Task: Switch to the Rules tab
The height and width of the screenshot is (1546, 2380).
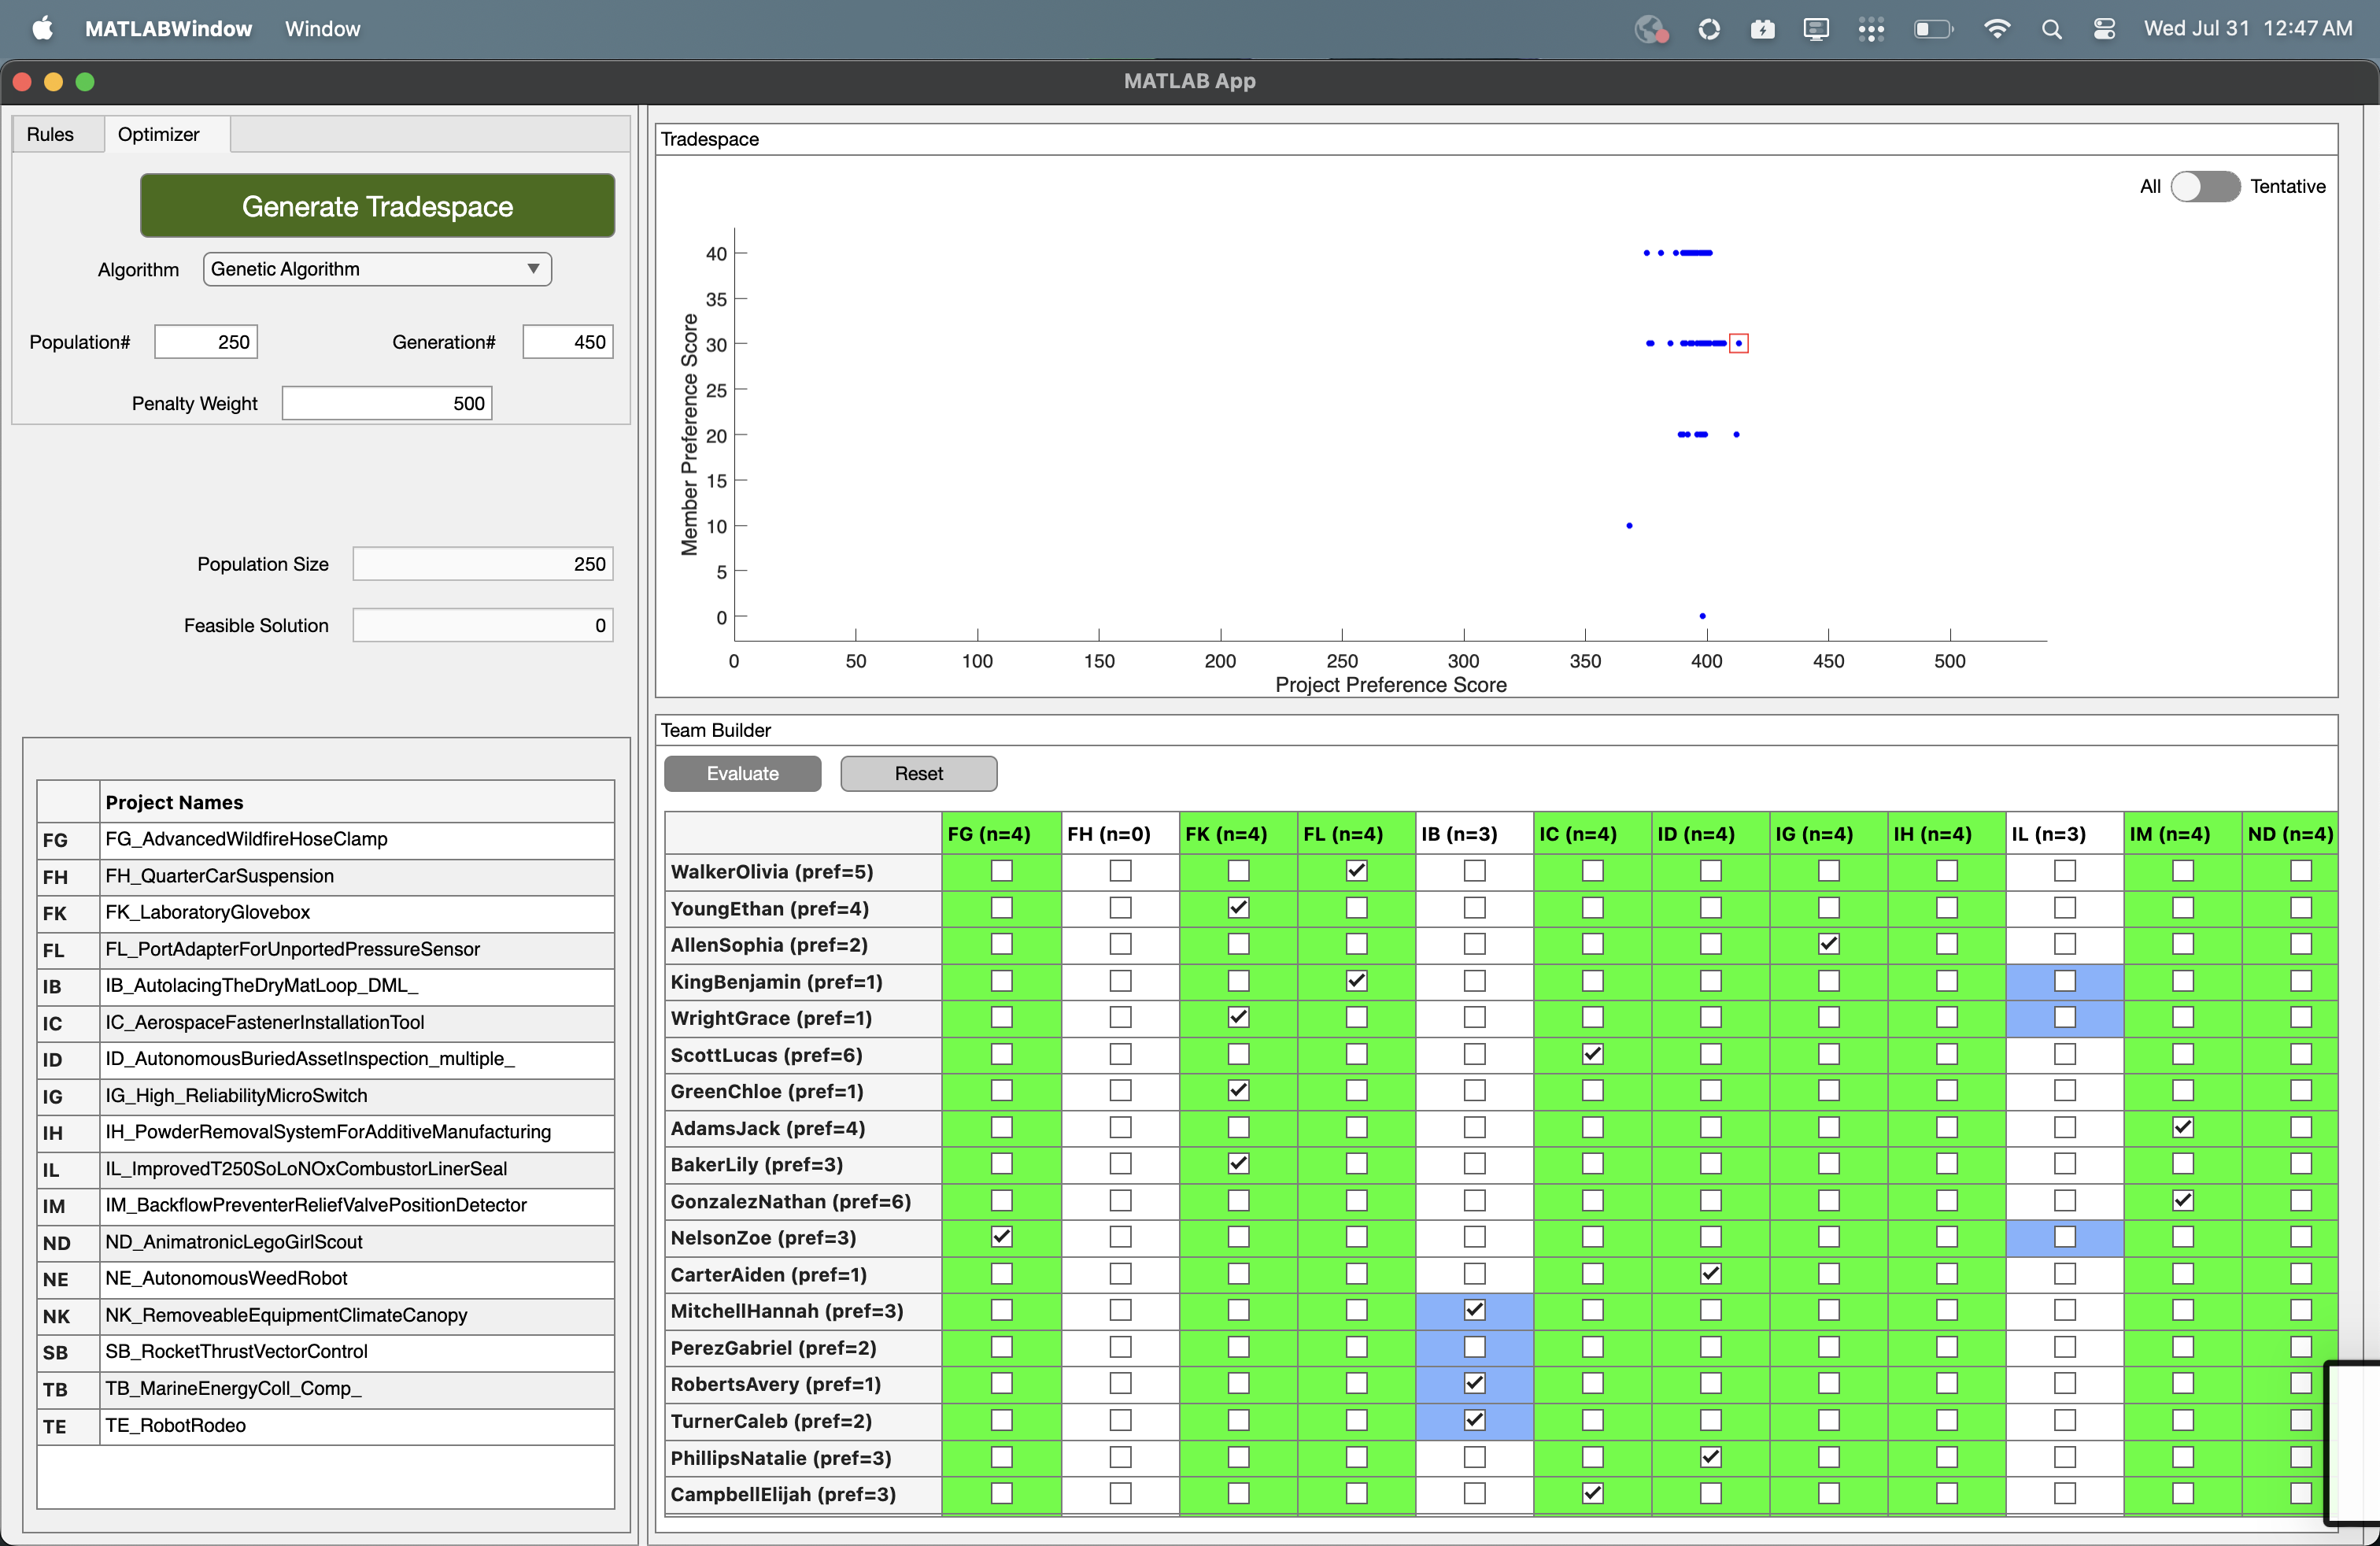Action: click(x=50, y=134)
